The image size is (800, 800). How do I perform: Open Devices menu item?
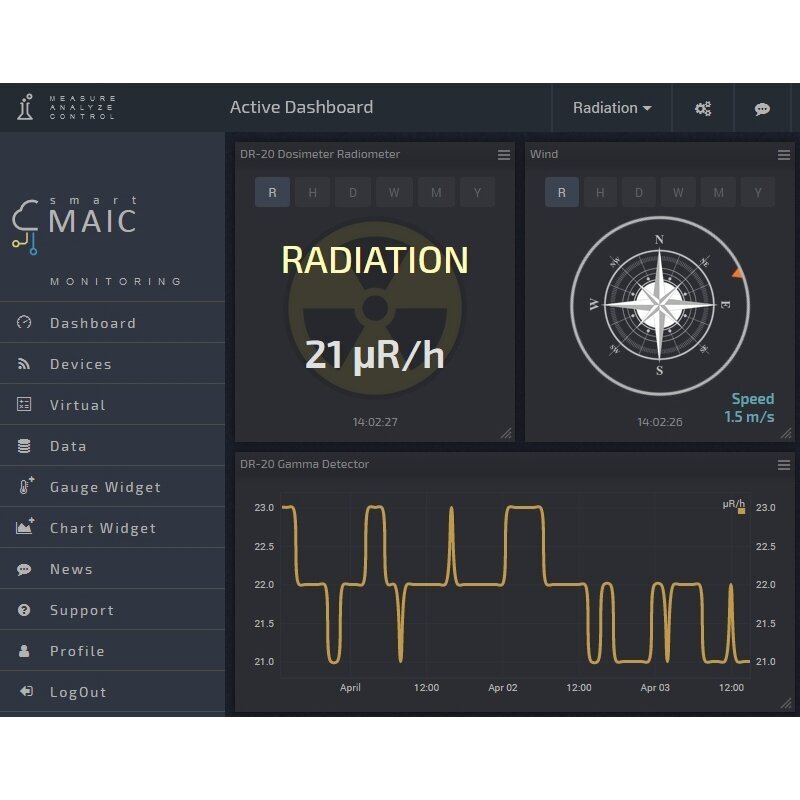click(112, 364)
